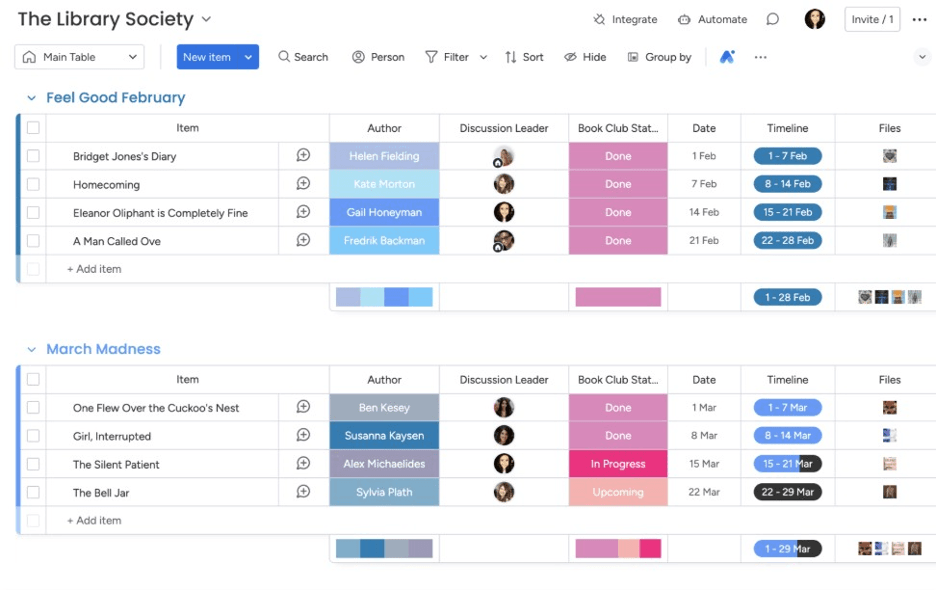This screenshot has height=590, width=936.
Task: Select the checkbox for the Homecoming row
Action: point(34,184)
